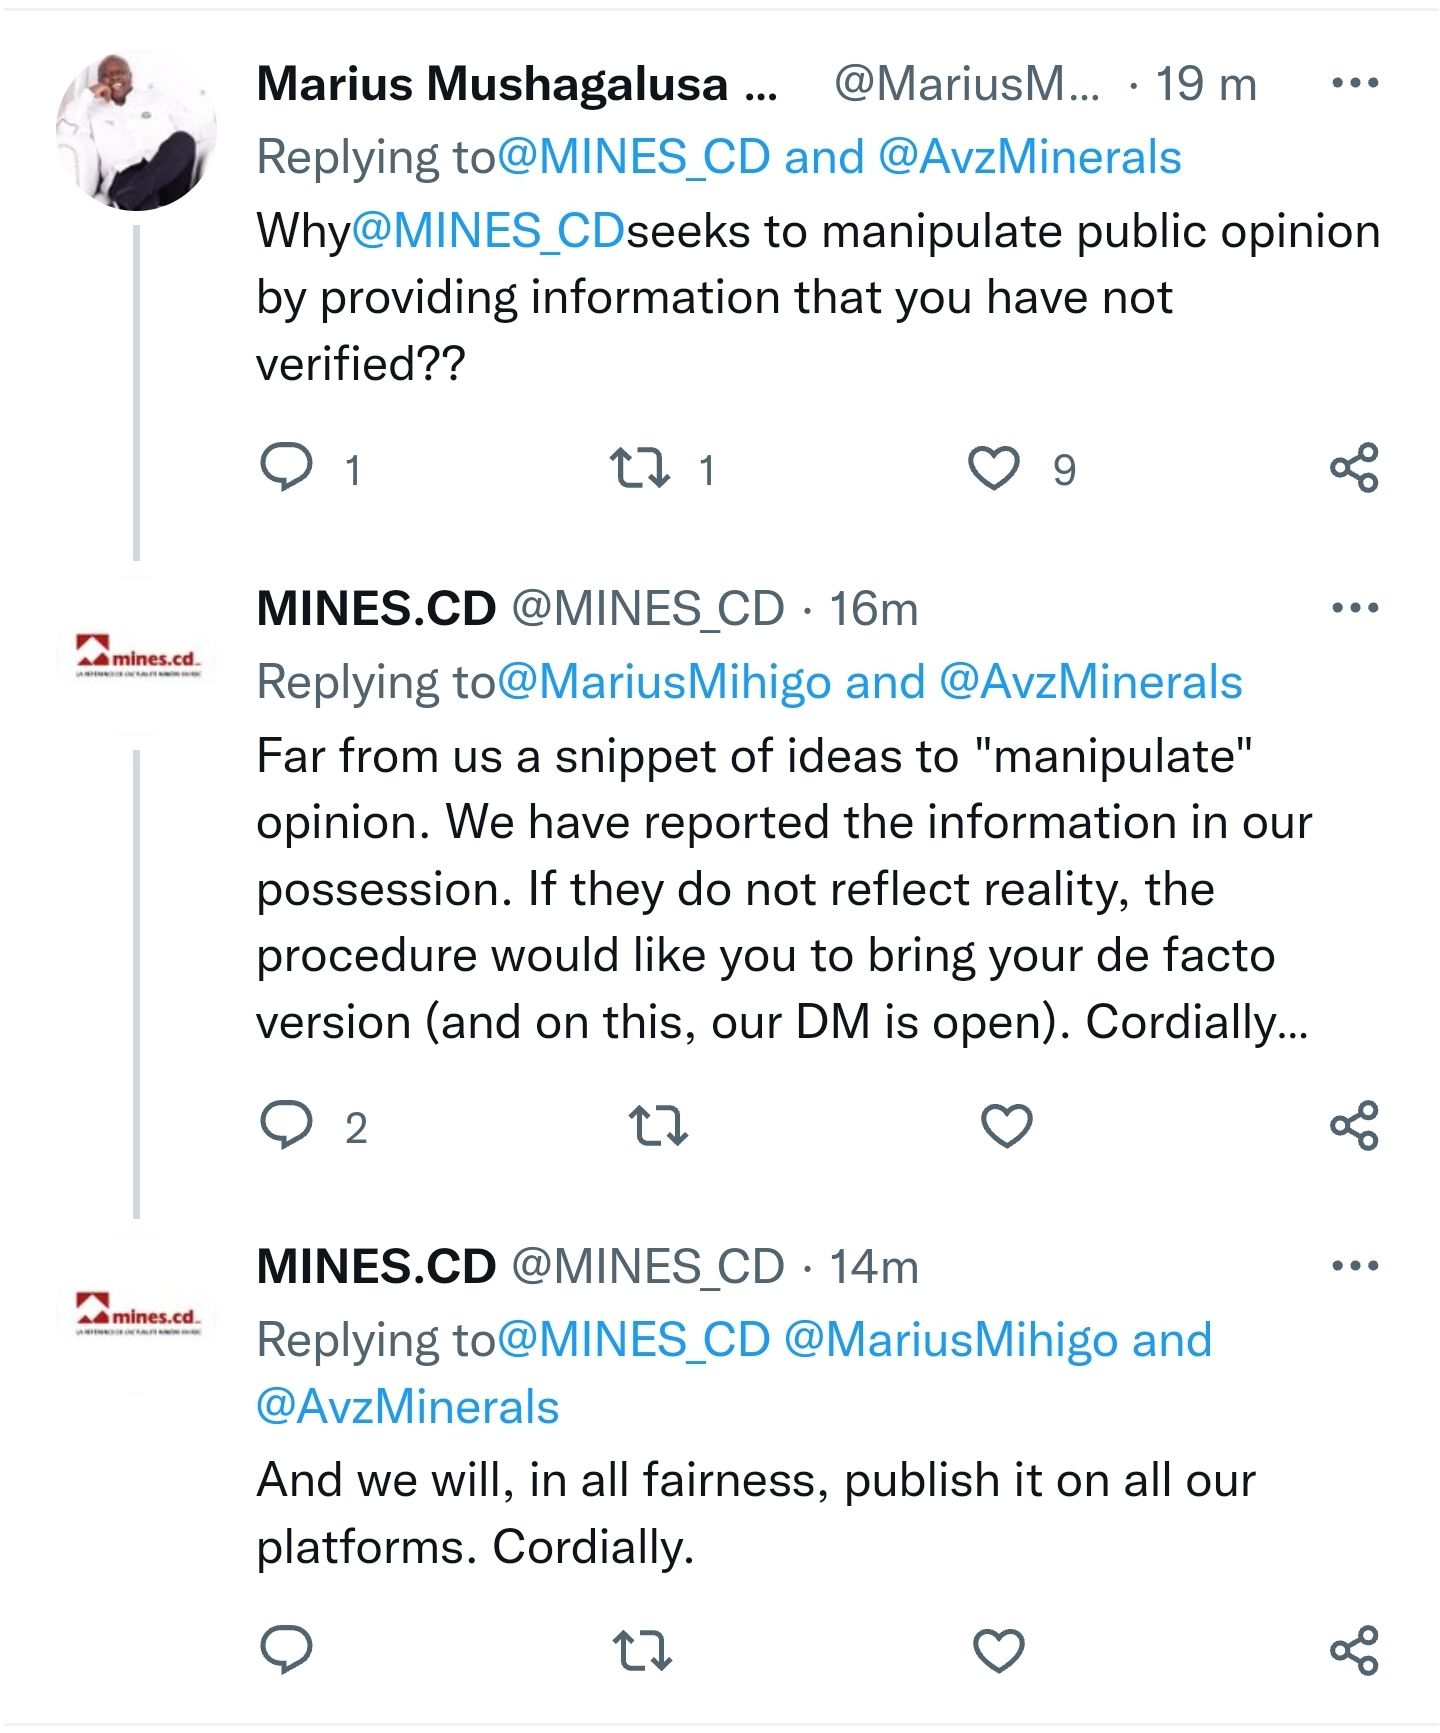The width and height of the screenshot is (1440, 1733).
Task: Share the MINES.CD 16m tweet
Action: coord(1354,1126)
